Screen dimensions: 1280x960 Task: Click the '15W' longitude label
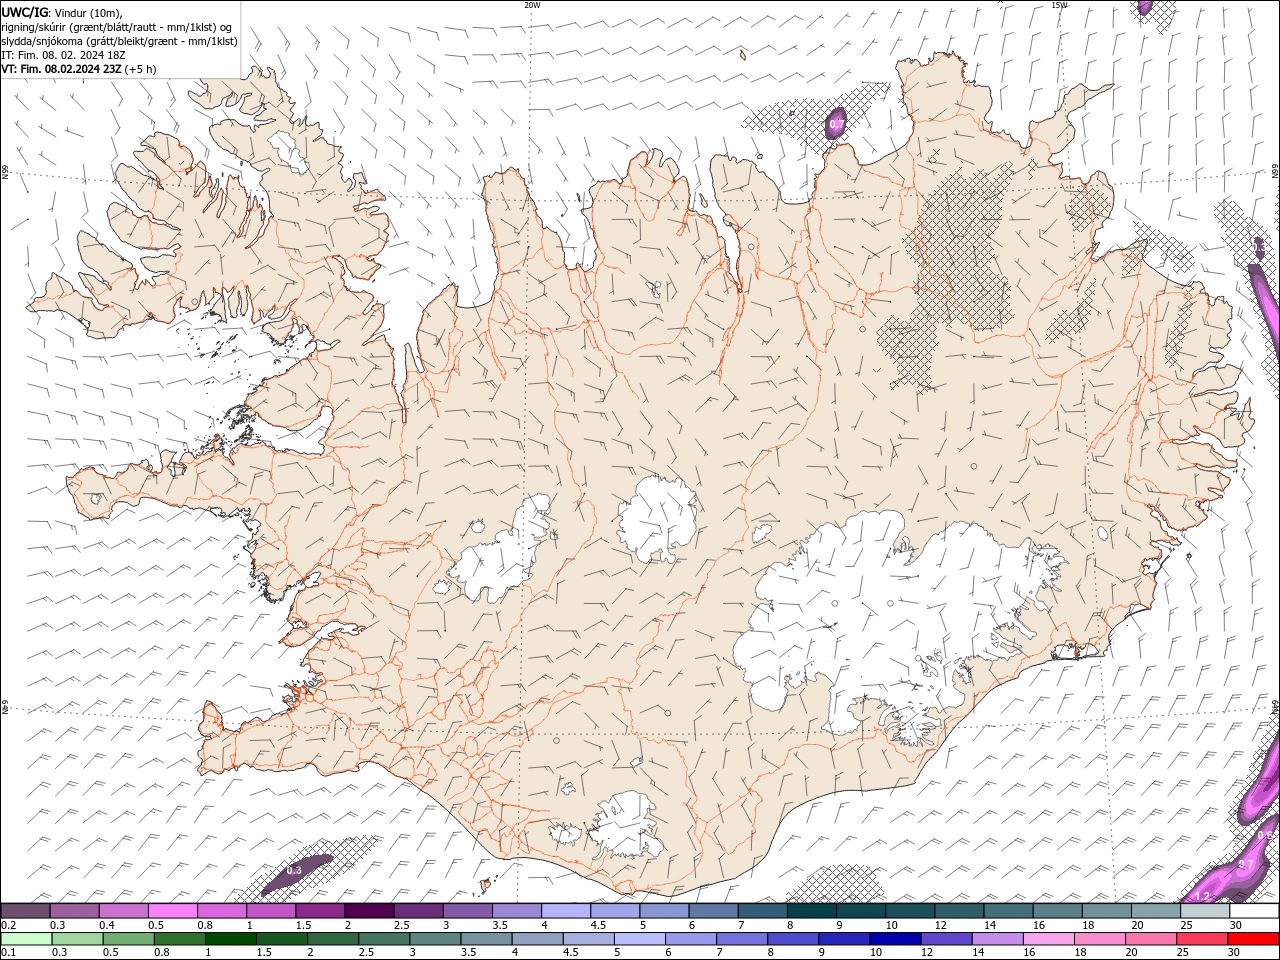[1059, 5]
